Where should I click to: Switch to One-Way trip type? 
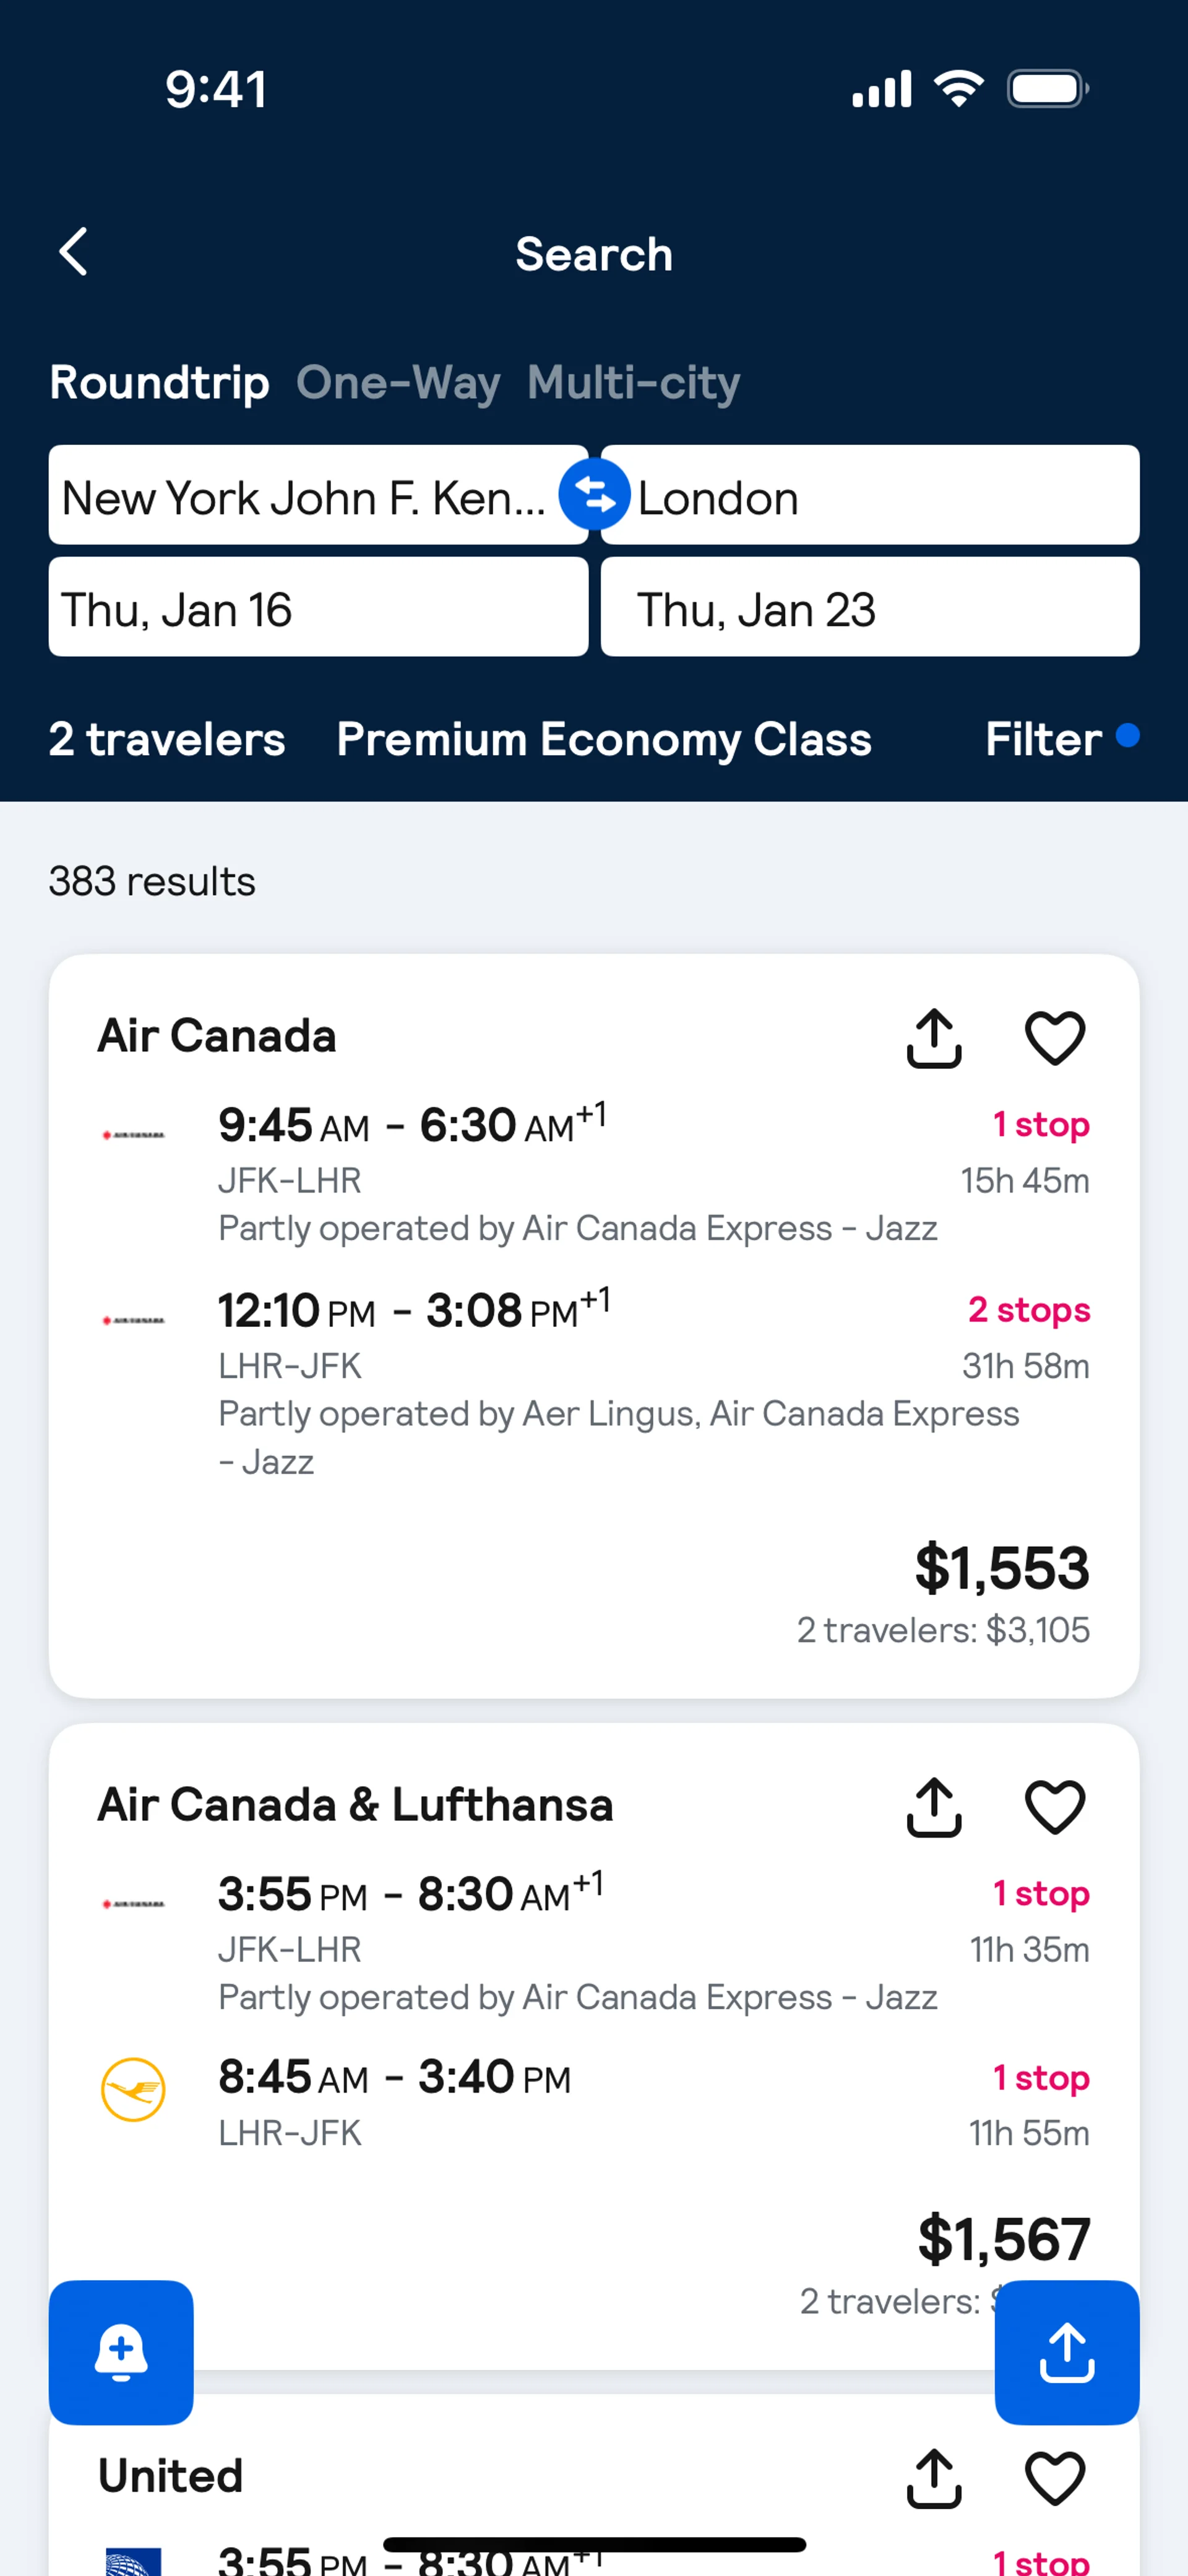(398, 383)
